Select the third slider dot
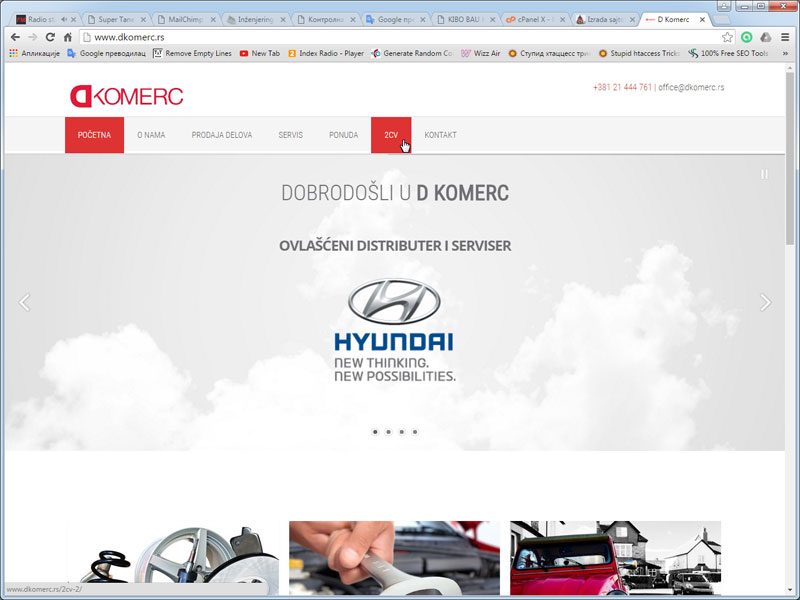Viewport: 800px width, 600px height. (x=402, y=432)
